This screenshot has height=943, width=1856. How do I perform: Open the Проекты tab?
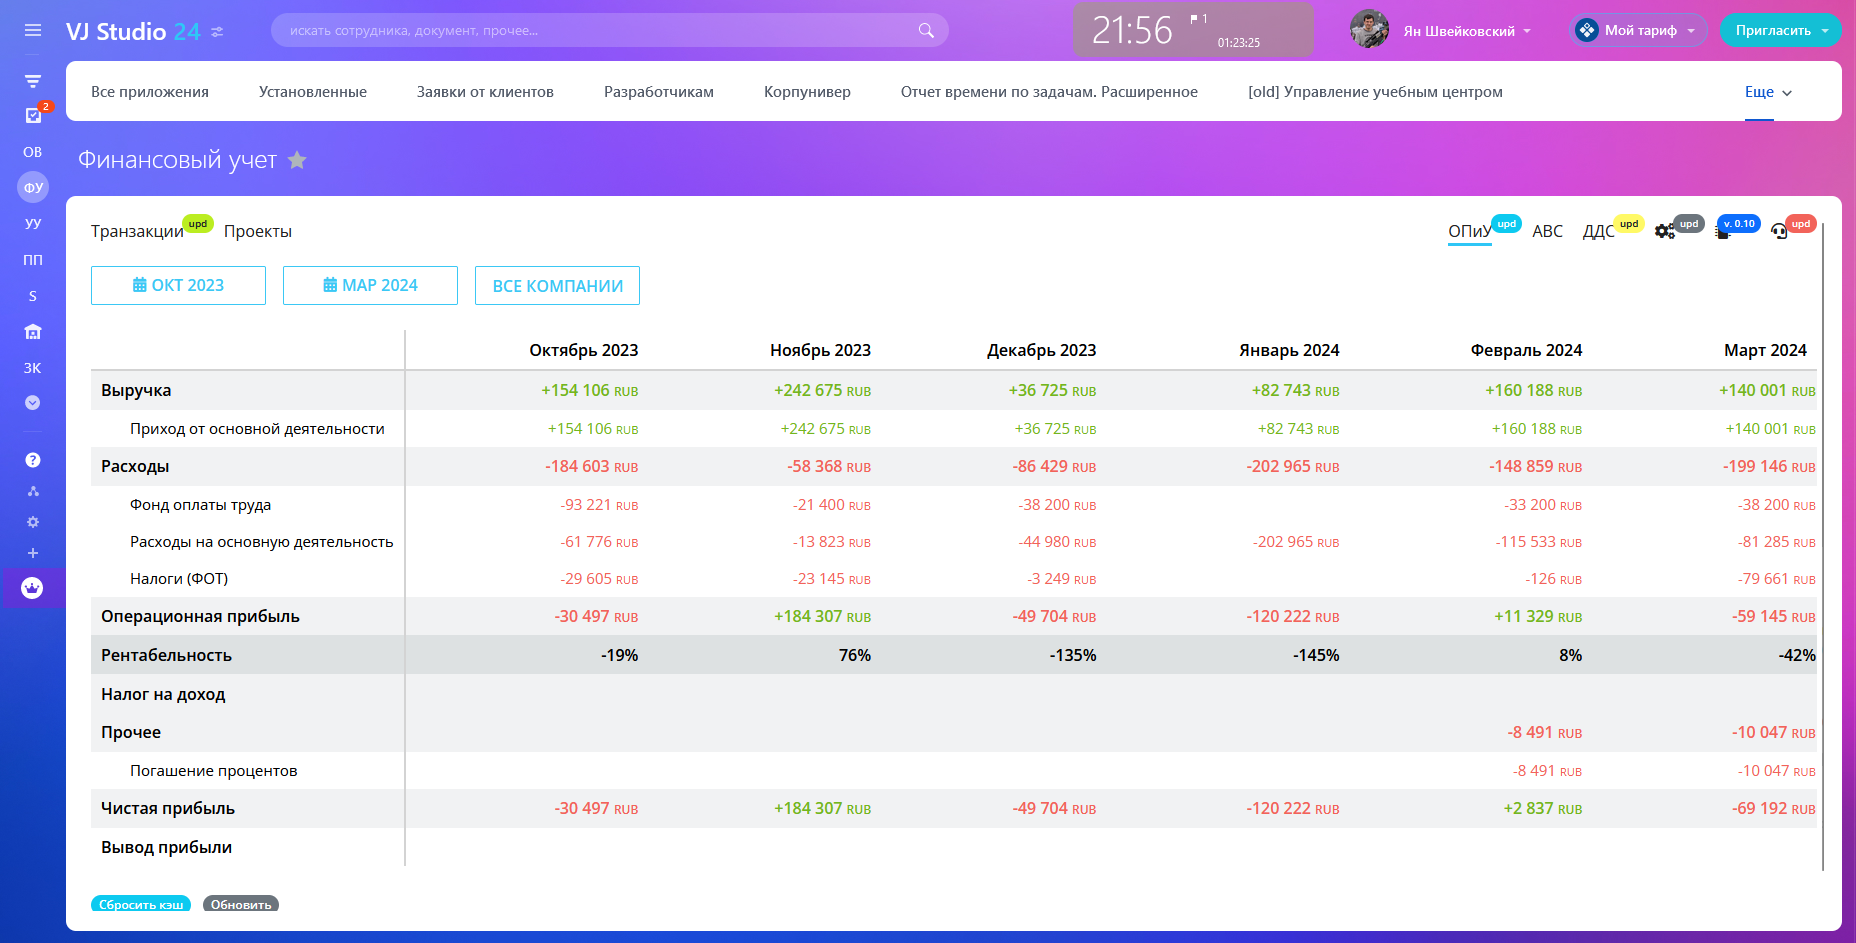258,231
